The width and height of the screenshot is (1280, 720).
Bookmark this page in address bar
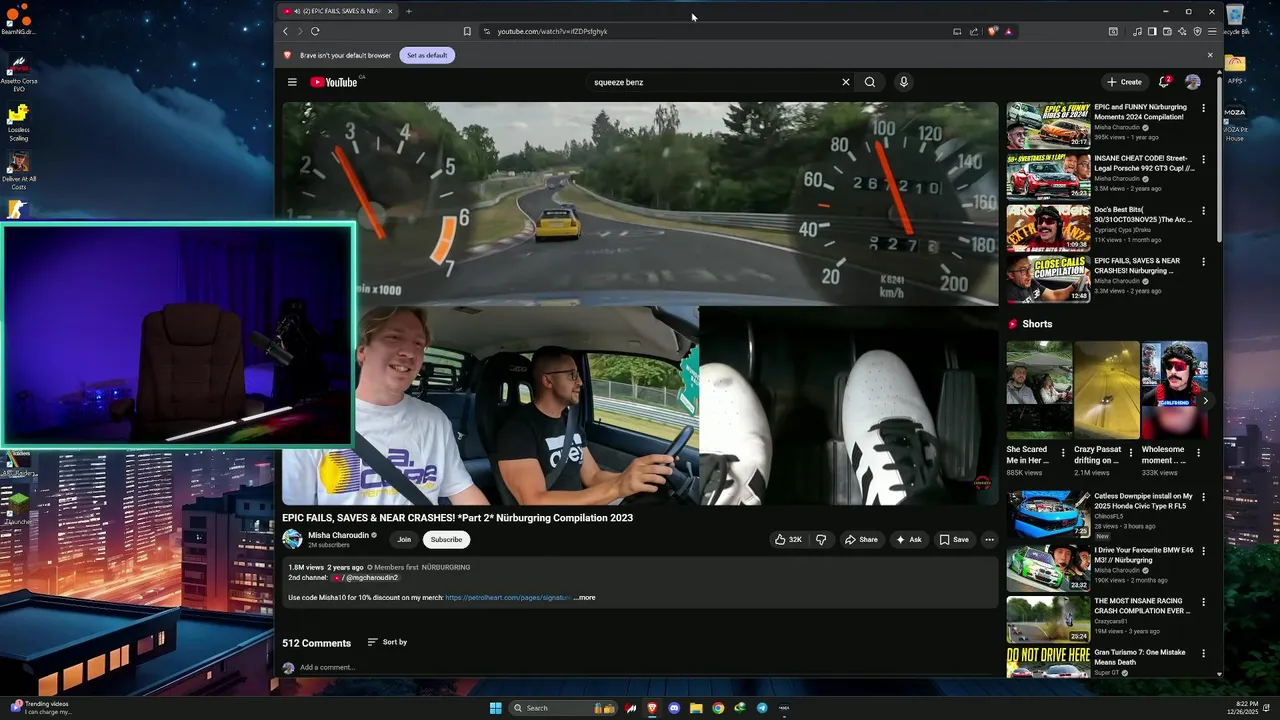click(467, 31)
